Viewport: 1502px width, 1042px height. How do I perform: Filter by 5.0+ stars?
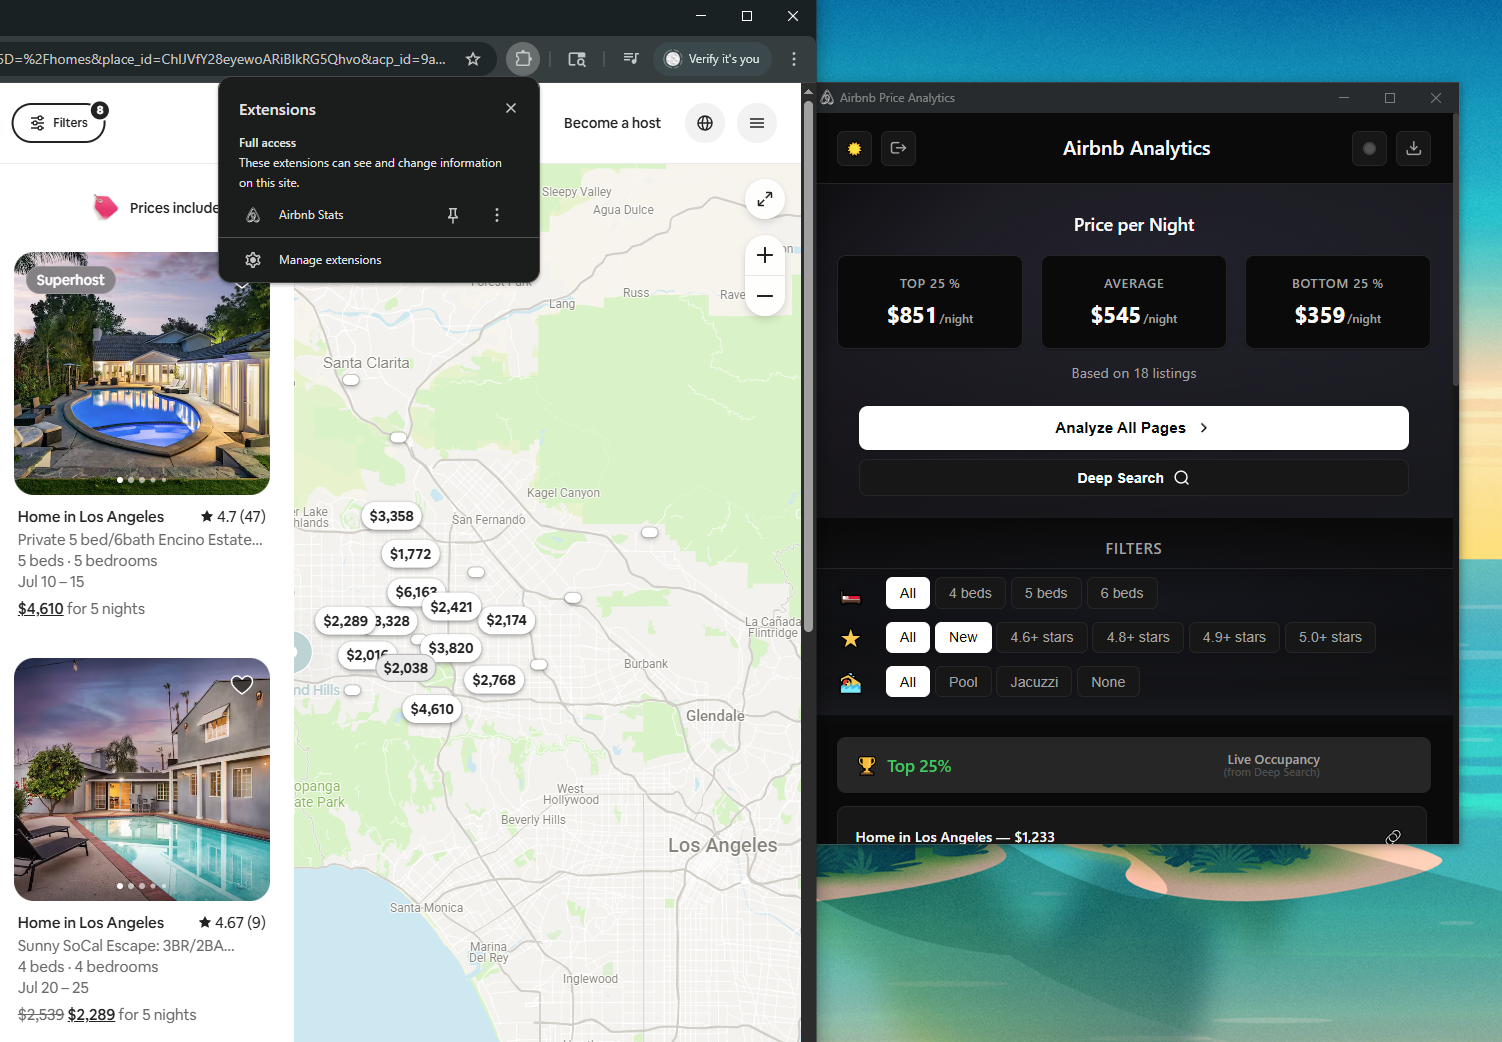click(x=1330, y=637)
